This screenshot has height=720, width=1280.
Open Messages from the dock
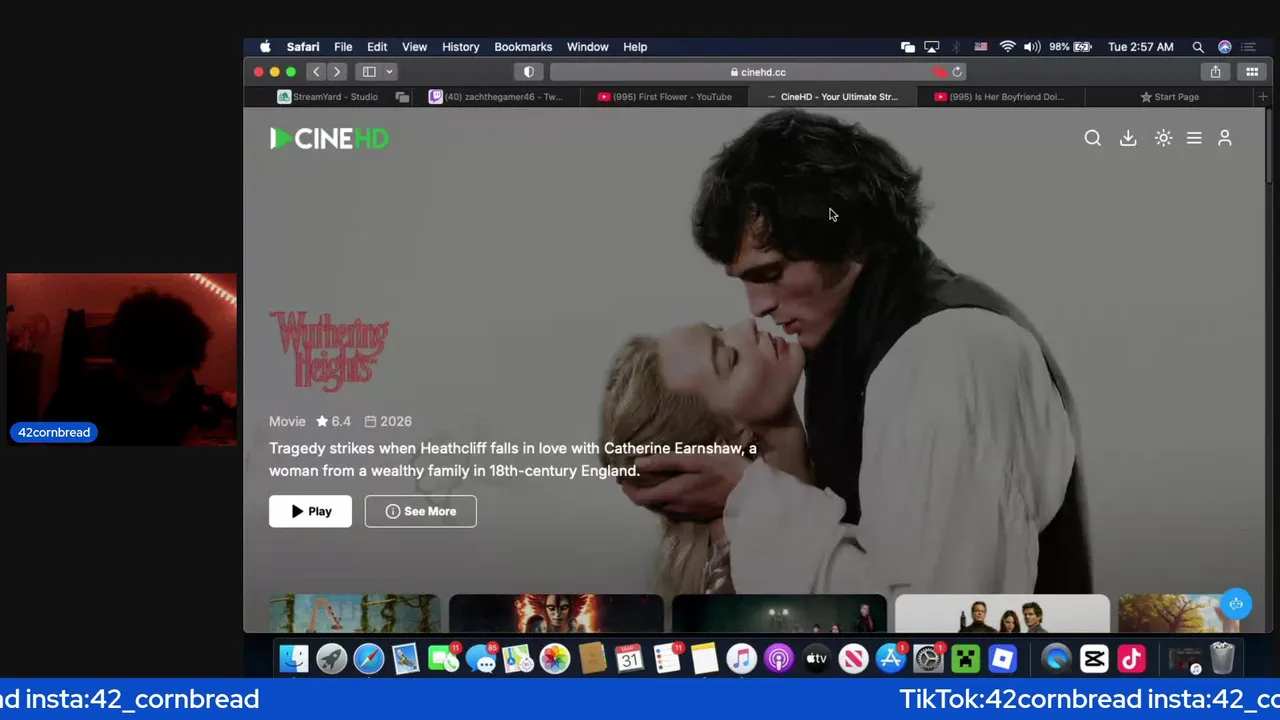480,658
